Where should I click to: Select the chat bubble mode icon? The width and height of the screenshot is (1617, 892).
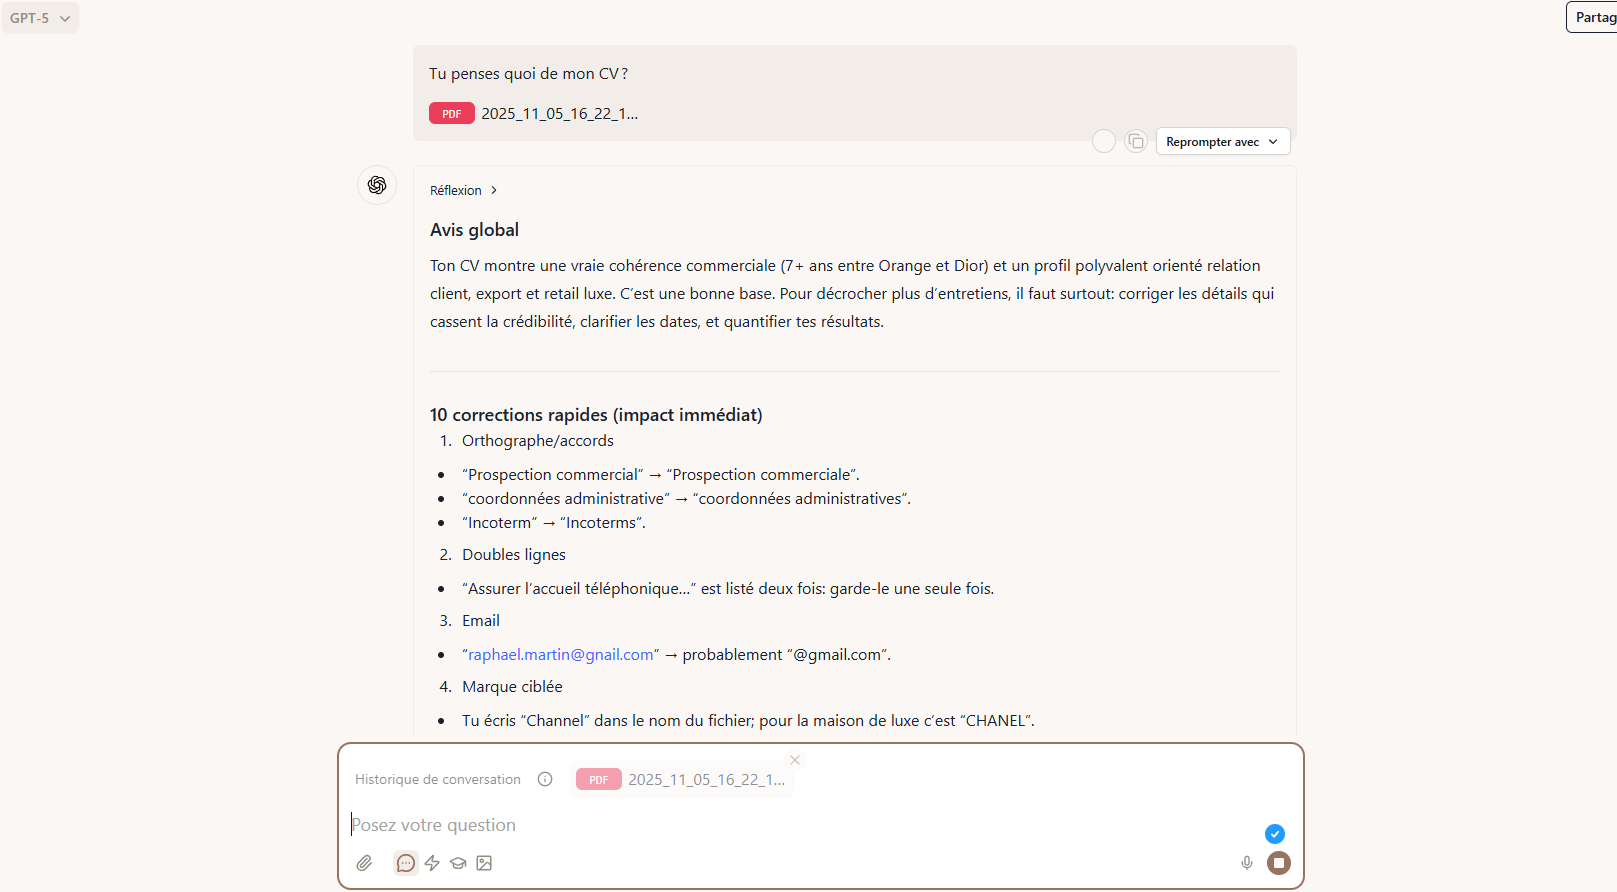click(x=405, y=863)
